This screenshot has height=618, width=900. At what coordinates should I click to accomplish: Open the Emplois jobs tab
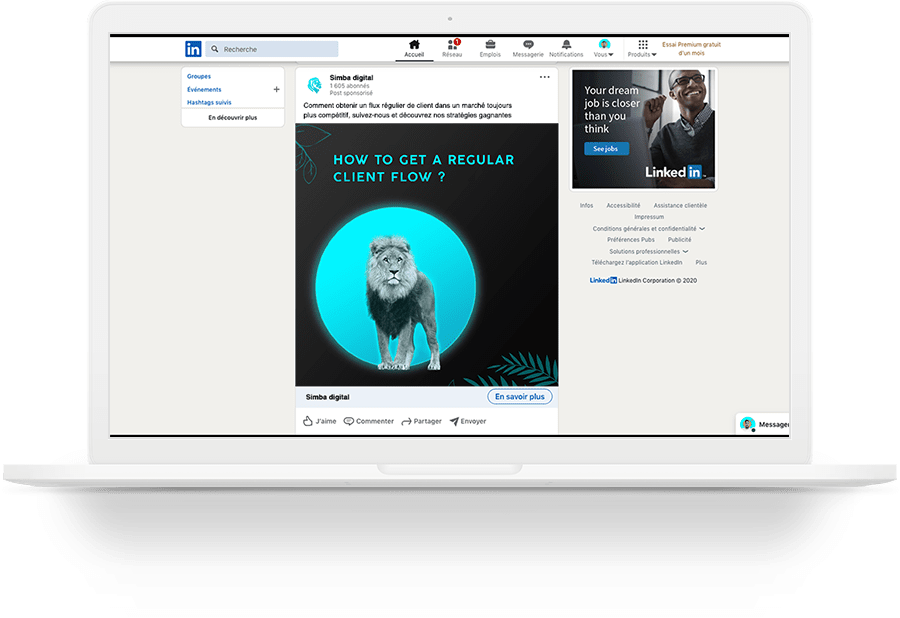[490, 49]
